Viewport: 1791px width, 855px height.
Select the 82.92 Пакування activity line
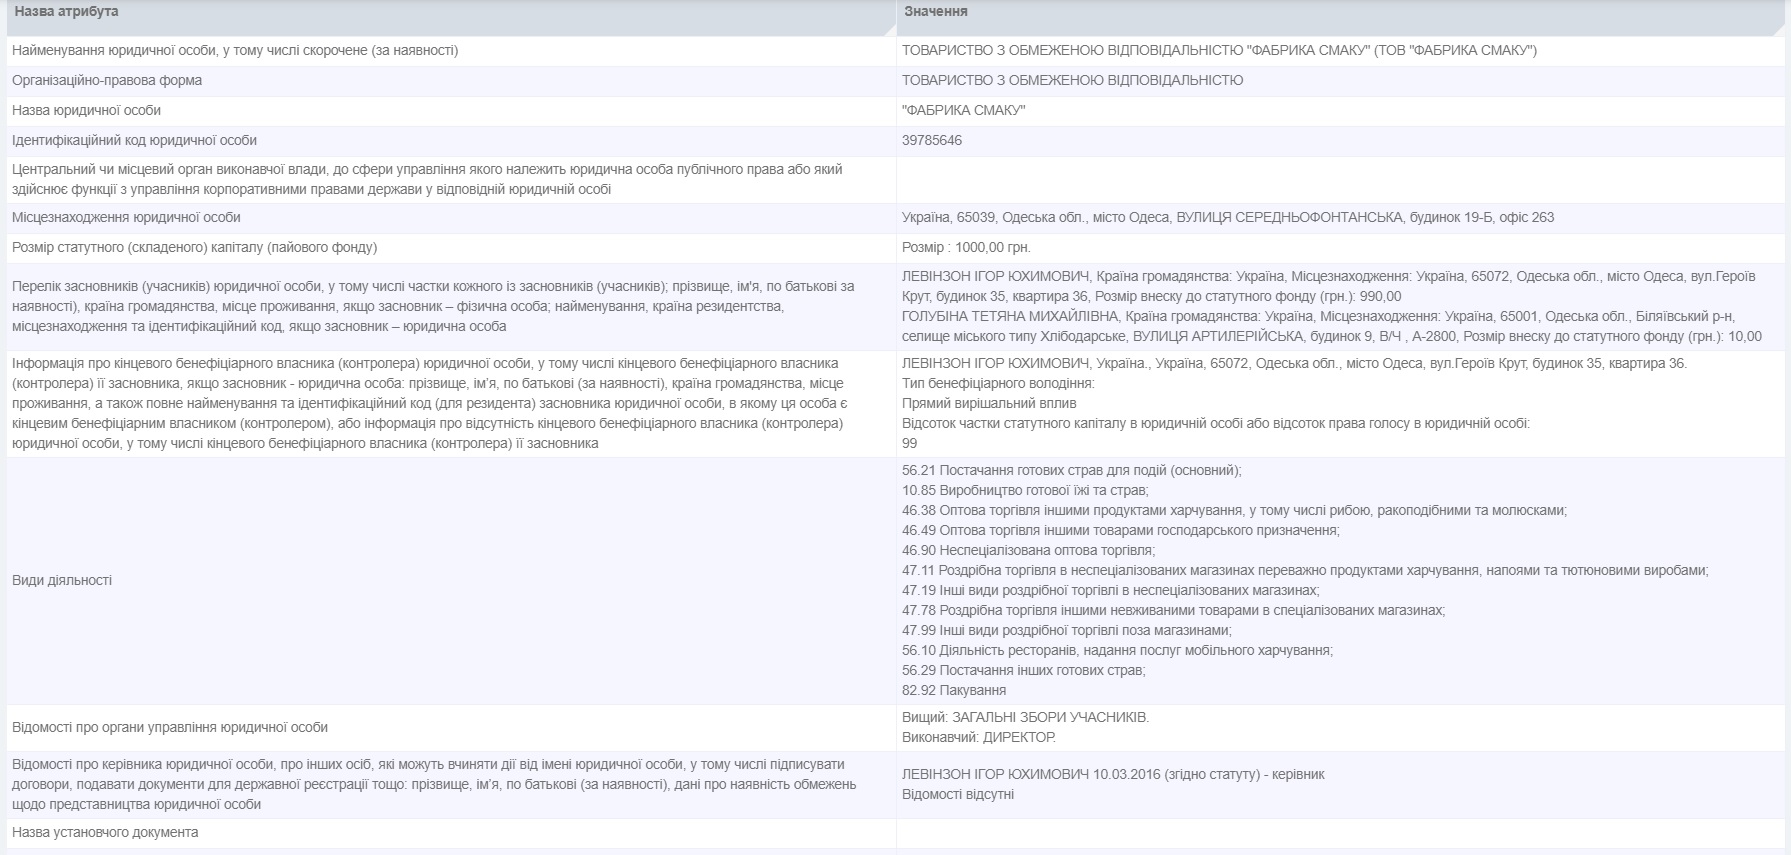[954, 691]
